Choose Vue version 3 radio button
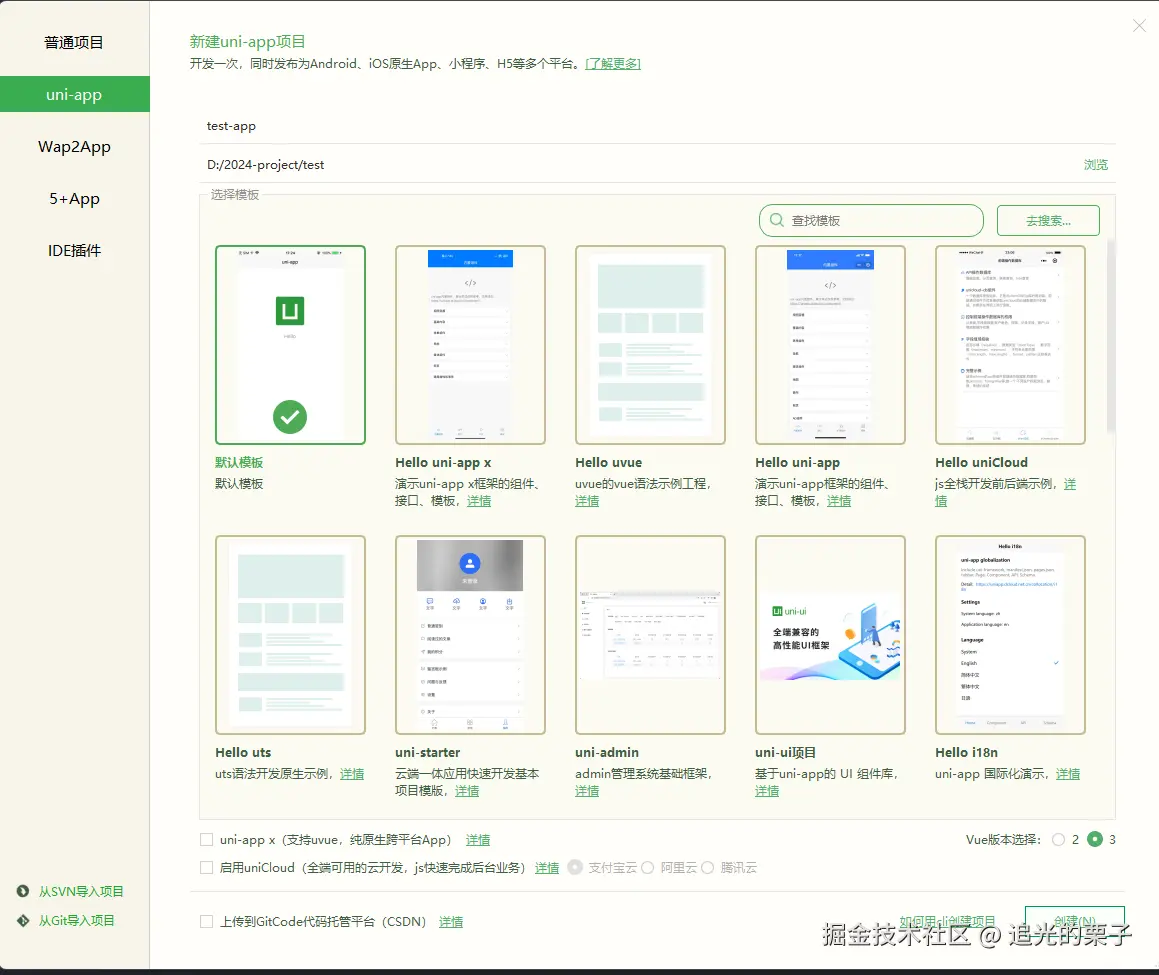The image size is (1159, 975). 1095,839
